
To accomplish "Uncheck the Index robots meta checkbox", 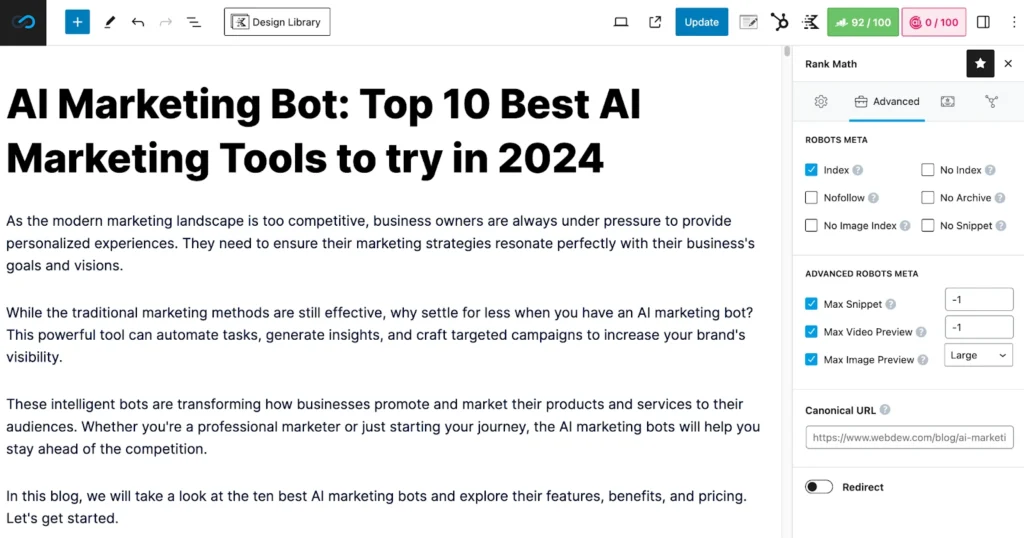I will coord(811,170).
